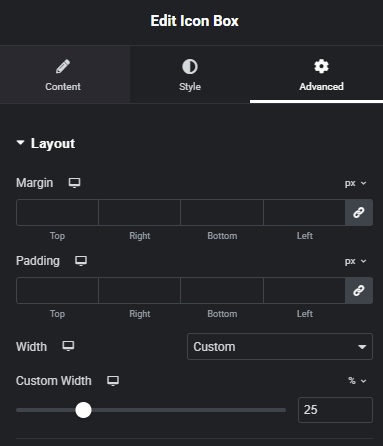Open the Width Custom dropdown

click(280, 347)
